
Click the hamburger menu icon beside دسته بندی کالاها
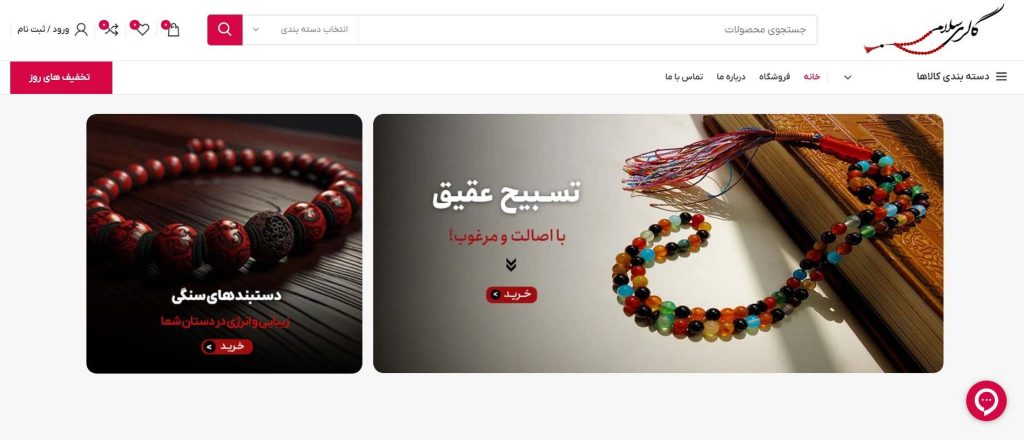click(x=1001, y=77)
